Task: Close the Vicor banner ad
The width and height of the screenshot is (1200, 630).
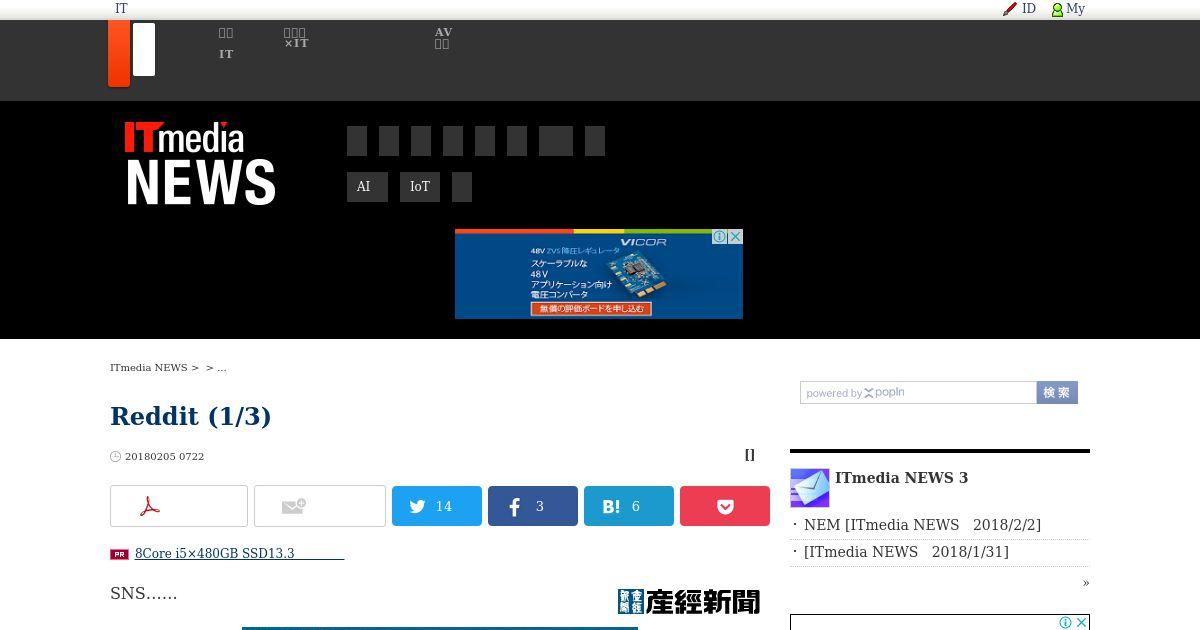Action: 735,237
